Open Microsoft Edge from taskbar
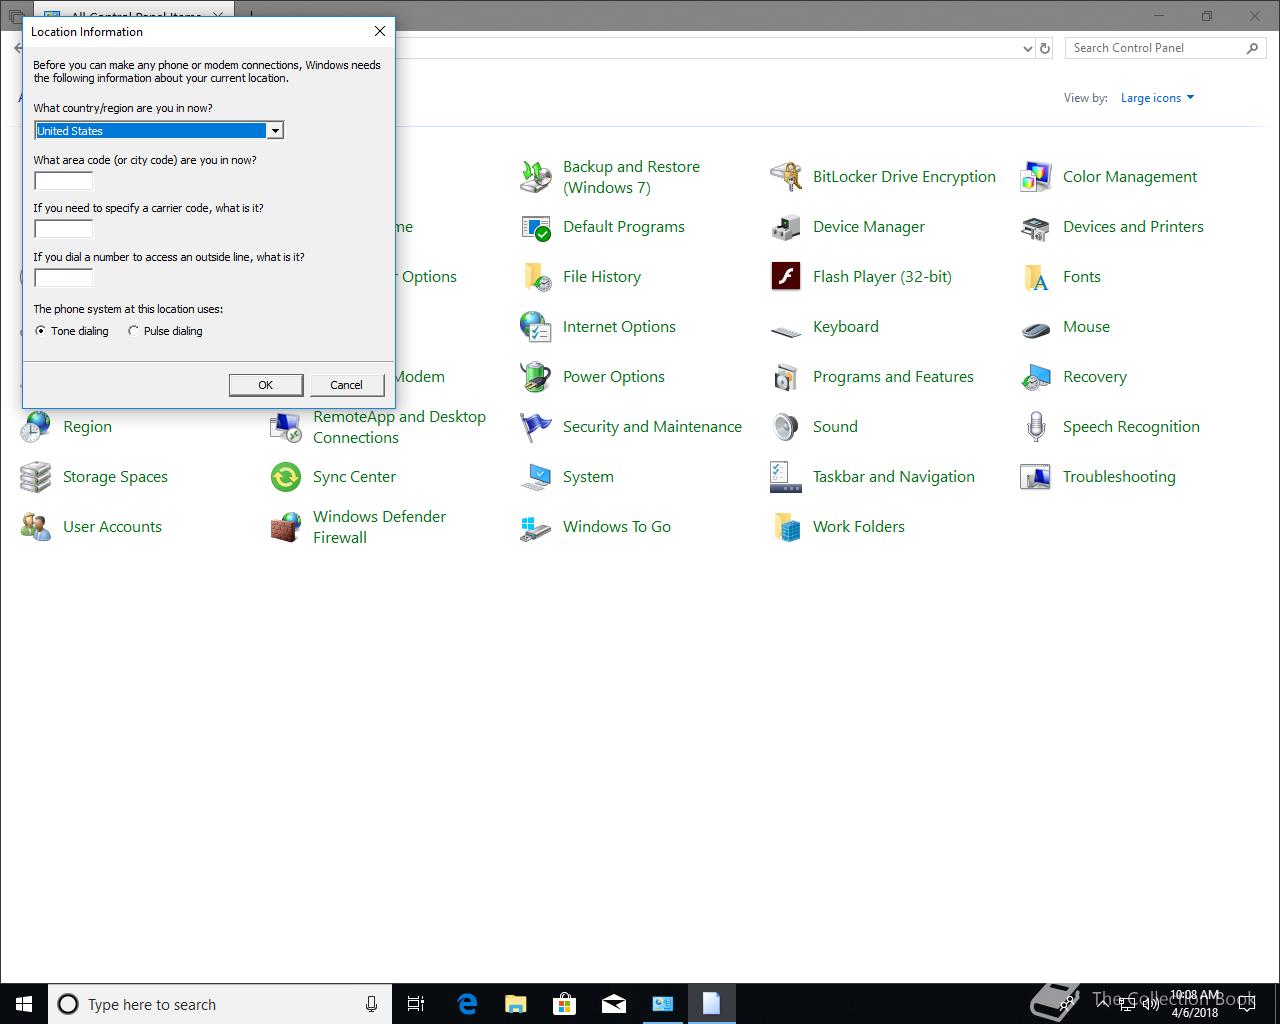The height and width of the screenshot is (1024, 1280). 467,1004
